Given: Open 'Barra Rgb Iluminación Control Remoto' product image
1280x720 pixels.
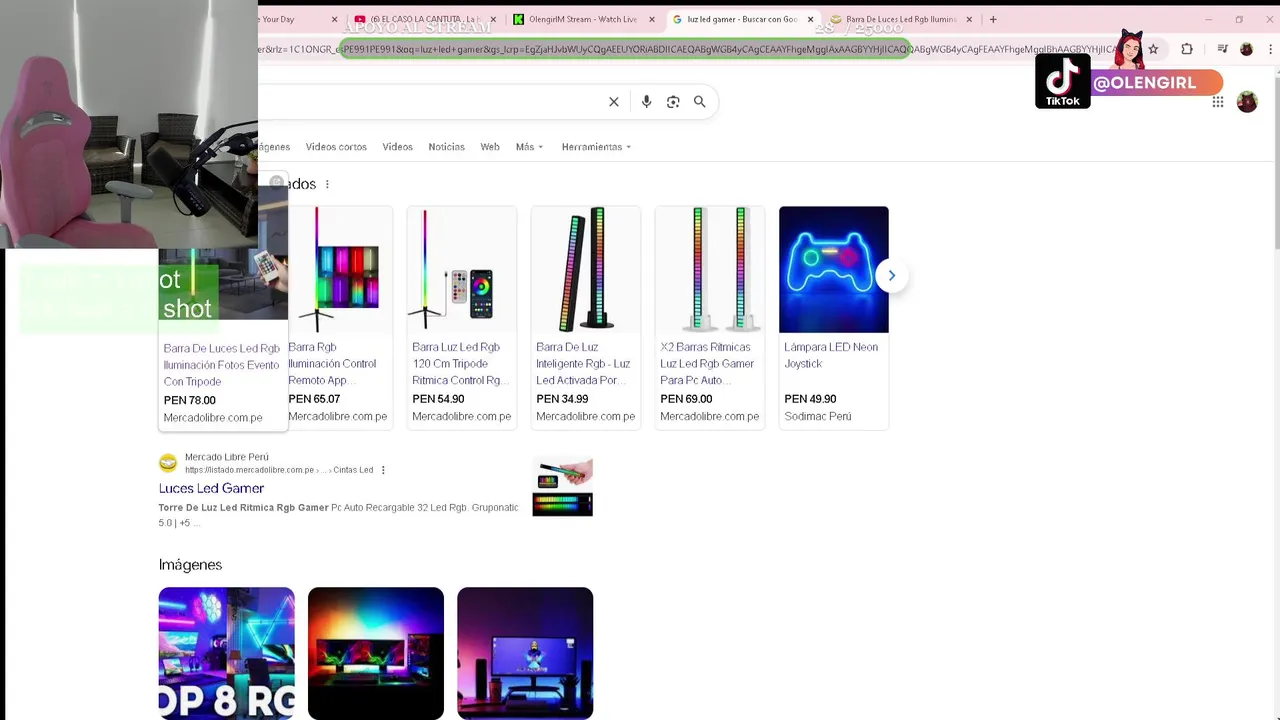Looking at the screenshot, I should click(x=340, y=269).
